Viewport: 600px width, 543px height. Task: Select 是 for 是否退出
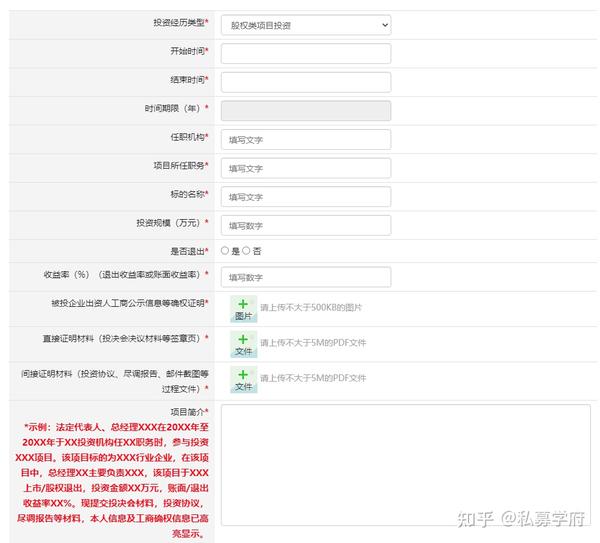(x=225, y=251)
